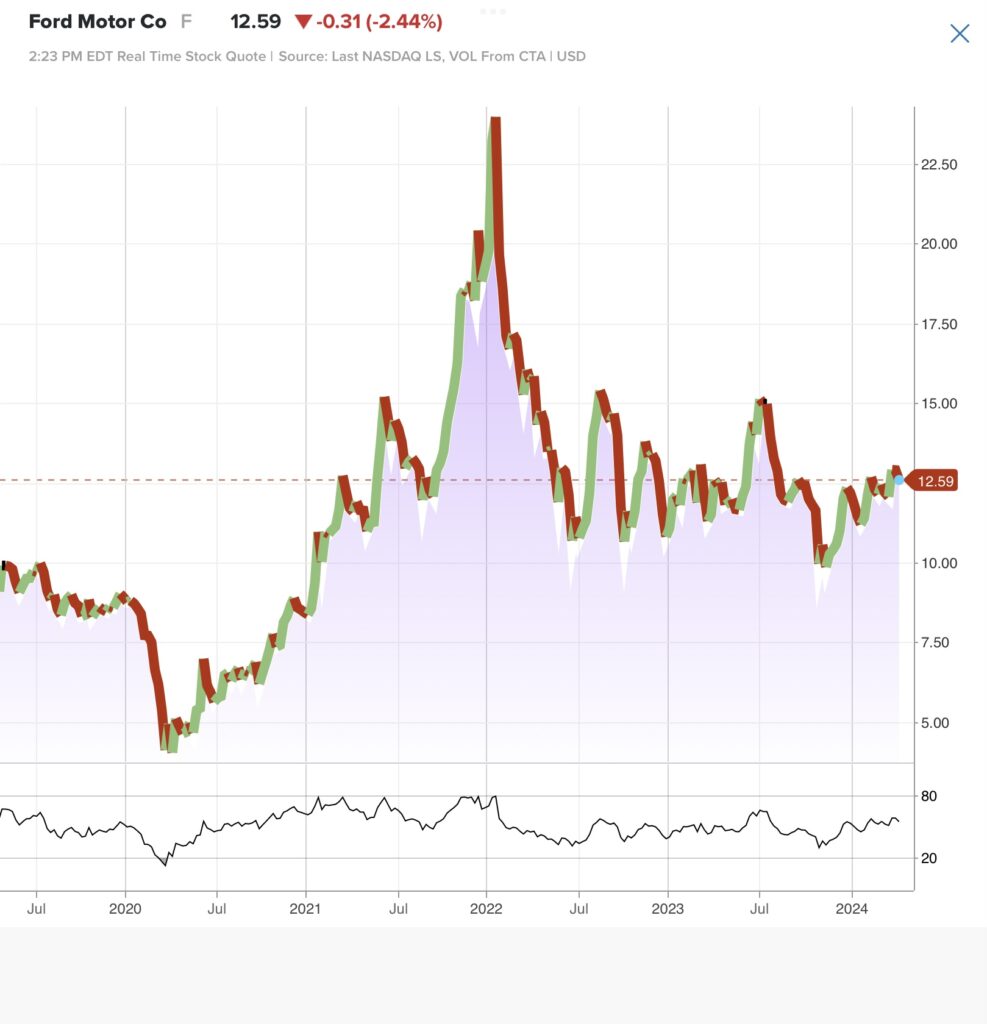This screenshot has height=1024, width=987.
Task: Click the red down-triangle price change indicator
Action: pyautogui.click(x=303, y=22)
